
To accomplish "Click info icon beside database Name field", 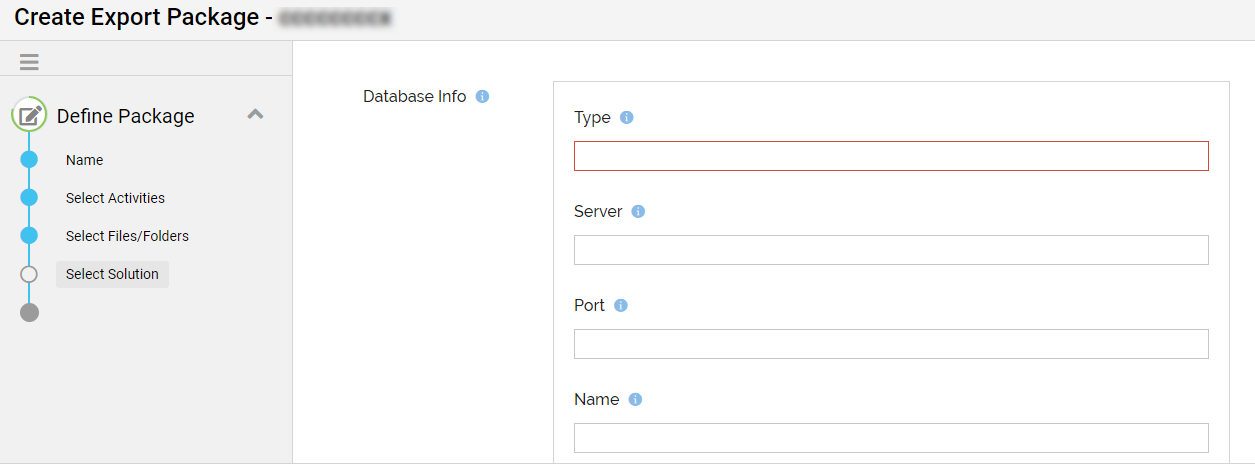I will pyautogui.click(x=635, y=399).
